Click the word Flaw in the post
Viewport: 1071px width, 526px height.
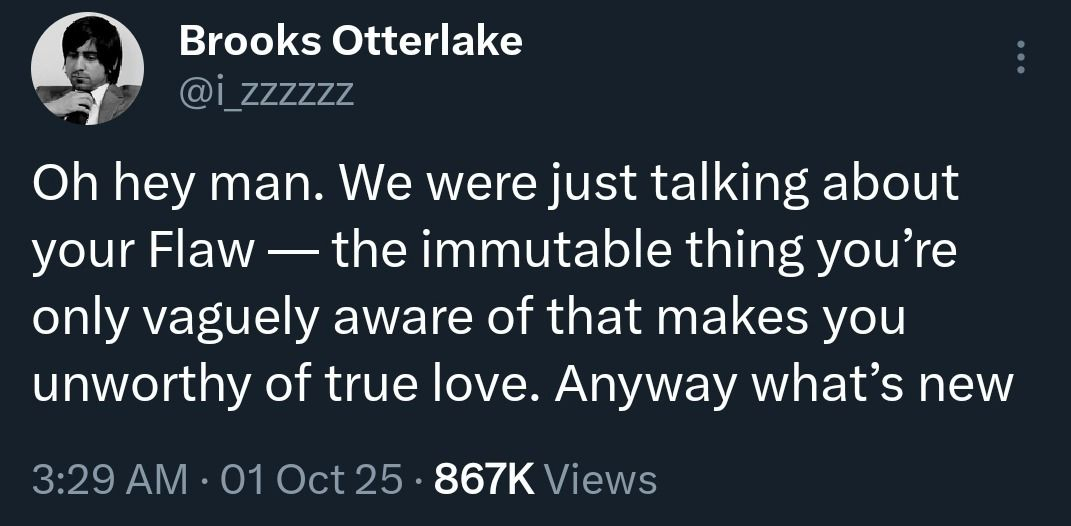coord(205,252)
